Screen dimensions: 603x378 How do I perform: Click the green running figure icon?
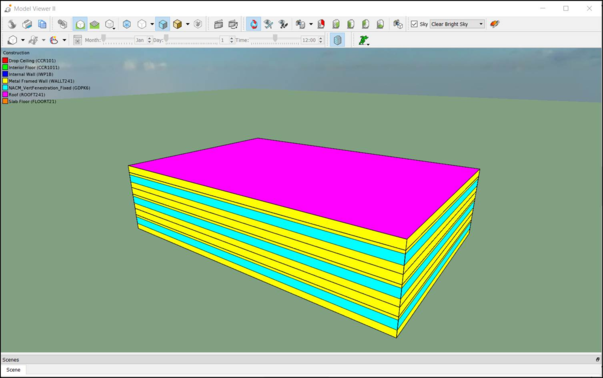[363, 40]
